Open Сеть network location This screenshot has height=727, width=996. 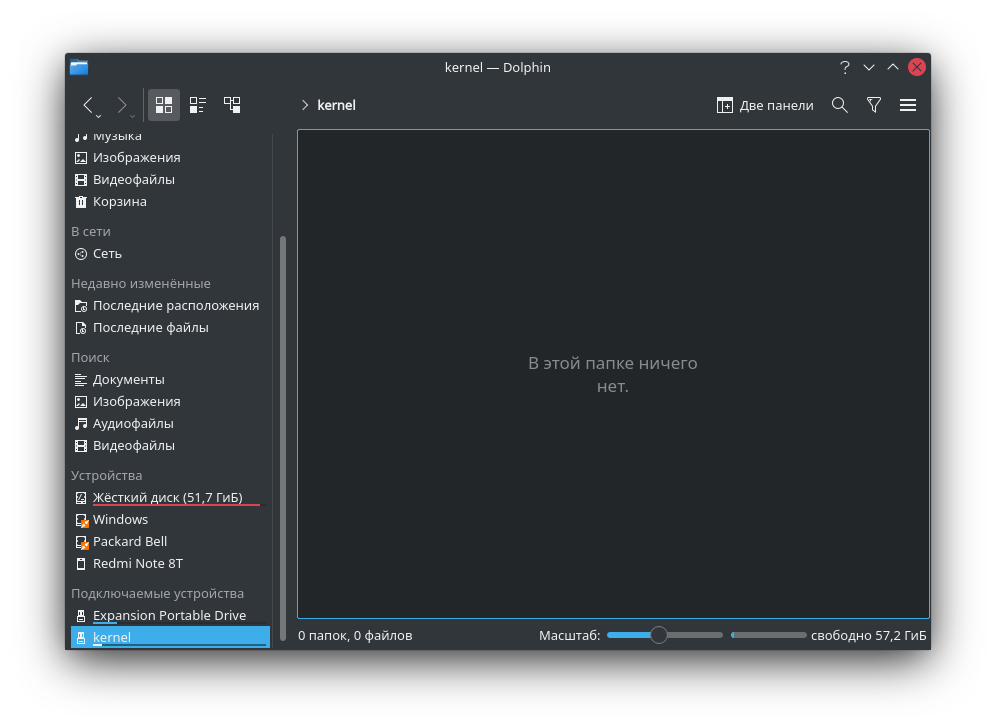coord(170,254)
